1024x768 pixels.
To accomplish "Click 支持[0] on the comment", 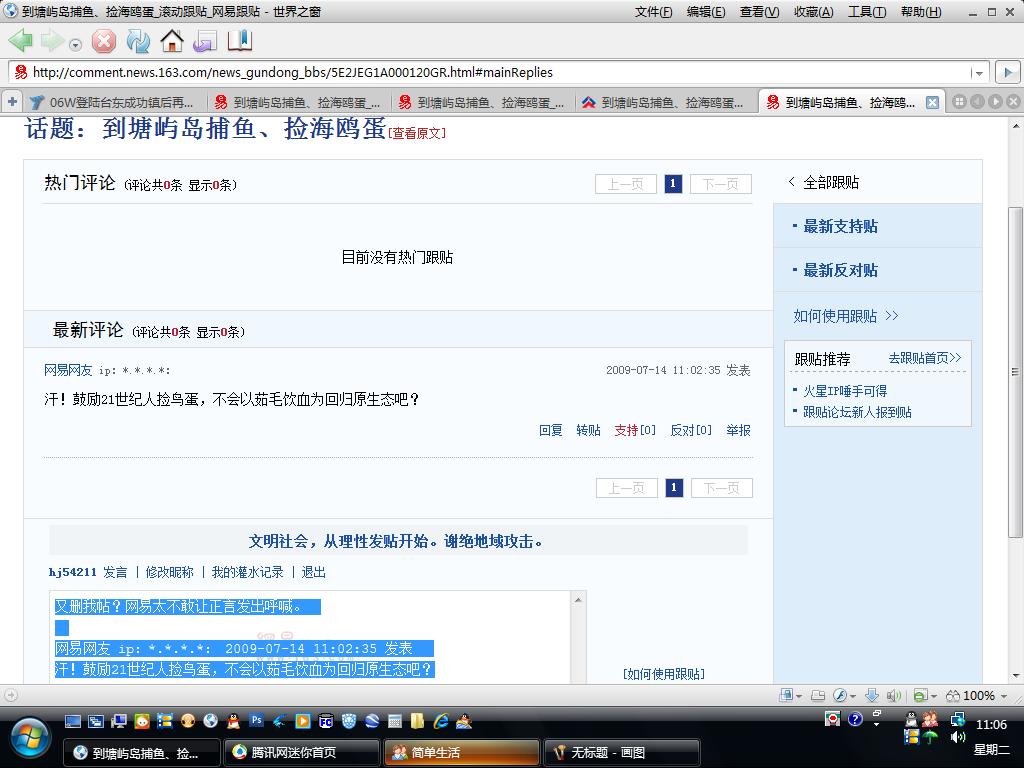I will click(635, 430).
